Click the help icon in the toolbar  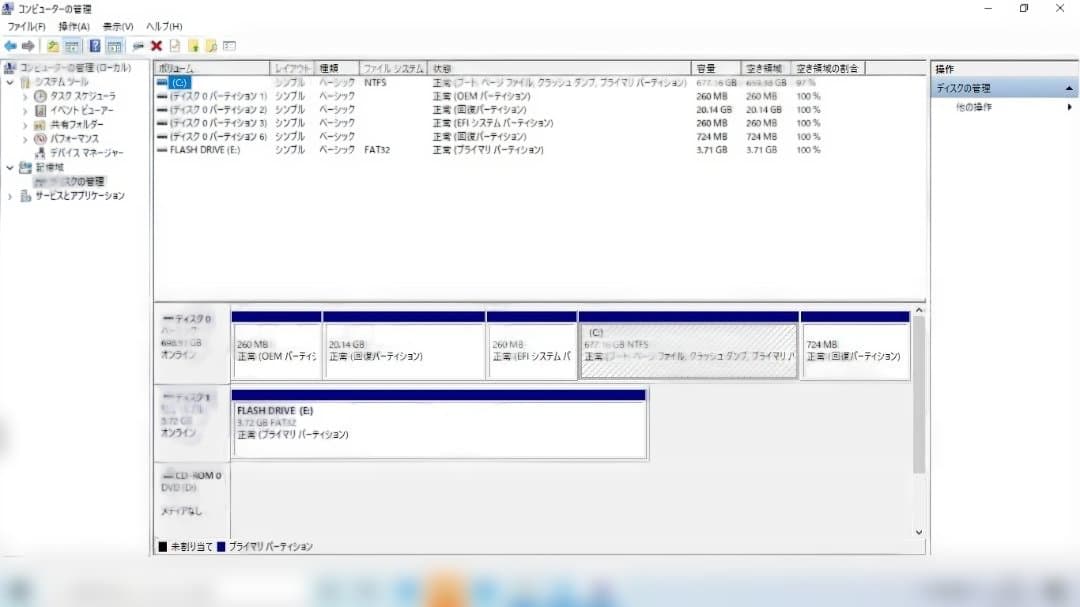(94, 45)
